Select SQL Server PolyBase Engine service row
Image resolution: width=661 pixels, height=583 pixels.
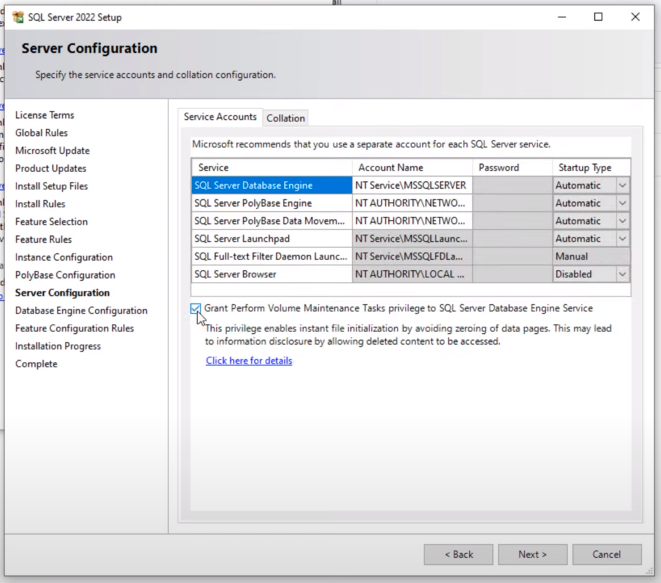271,203
